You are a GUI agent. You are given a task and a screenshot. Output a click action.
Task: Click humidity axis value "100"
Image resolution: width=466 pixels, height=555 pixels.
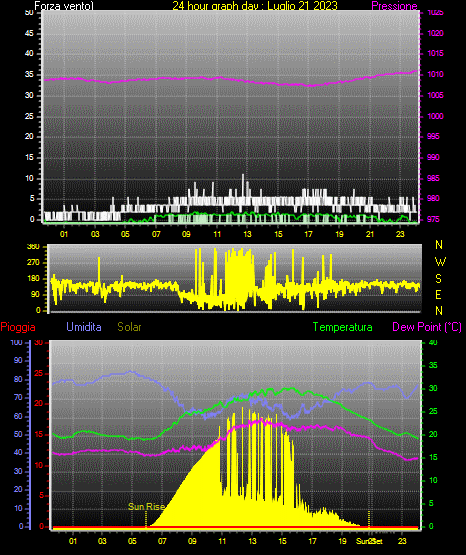[x=16, y=342]
